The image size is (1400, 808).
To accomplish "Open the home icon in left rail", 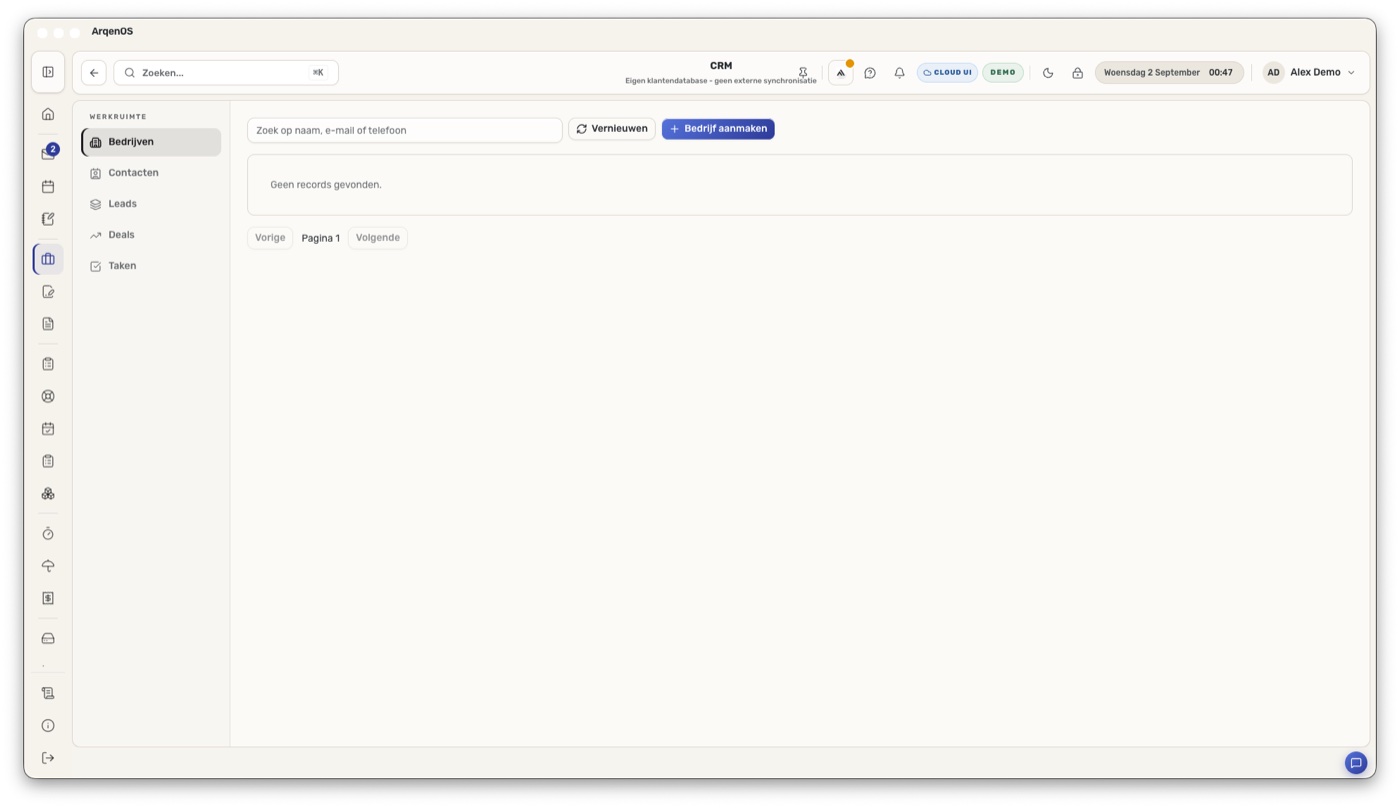I will point(48,114).
